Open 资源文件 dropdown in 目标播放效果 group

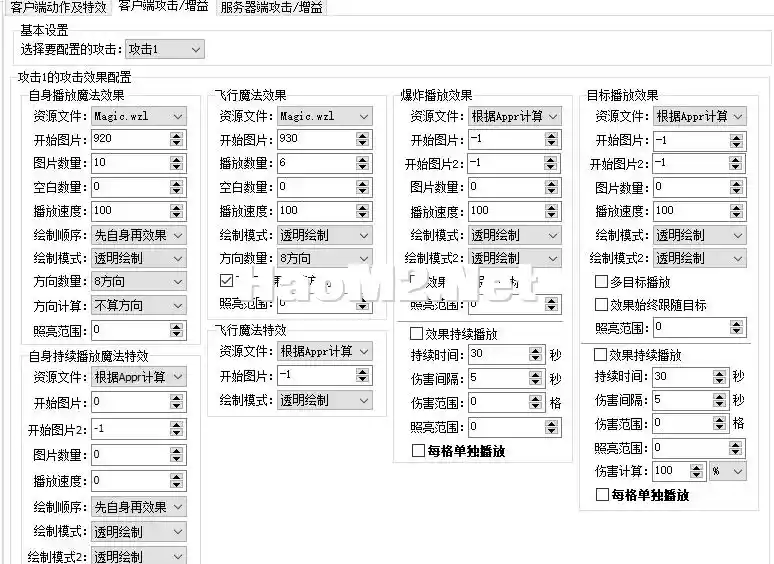click(699, 116)
